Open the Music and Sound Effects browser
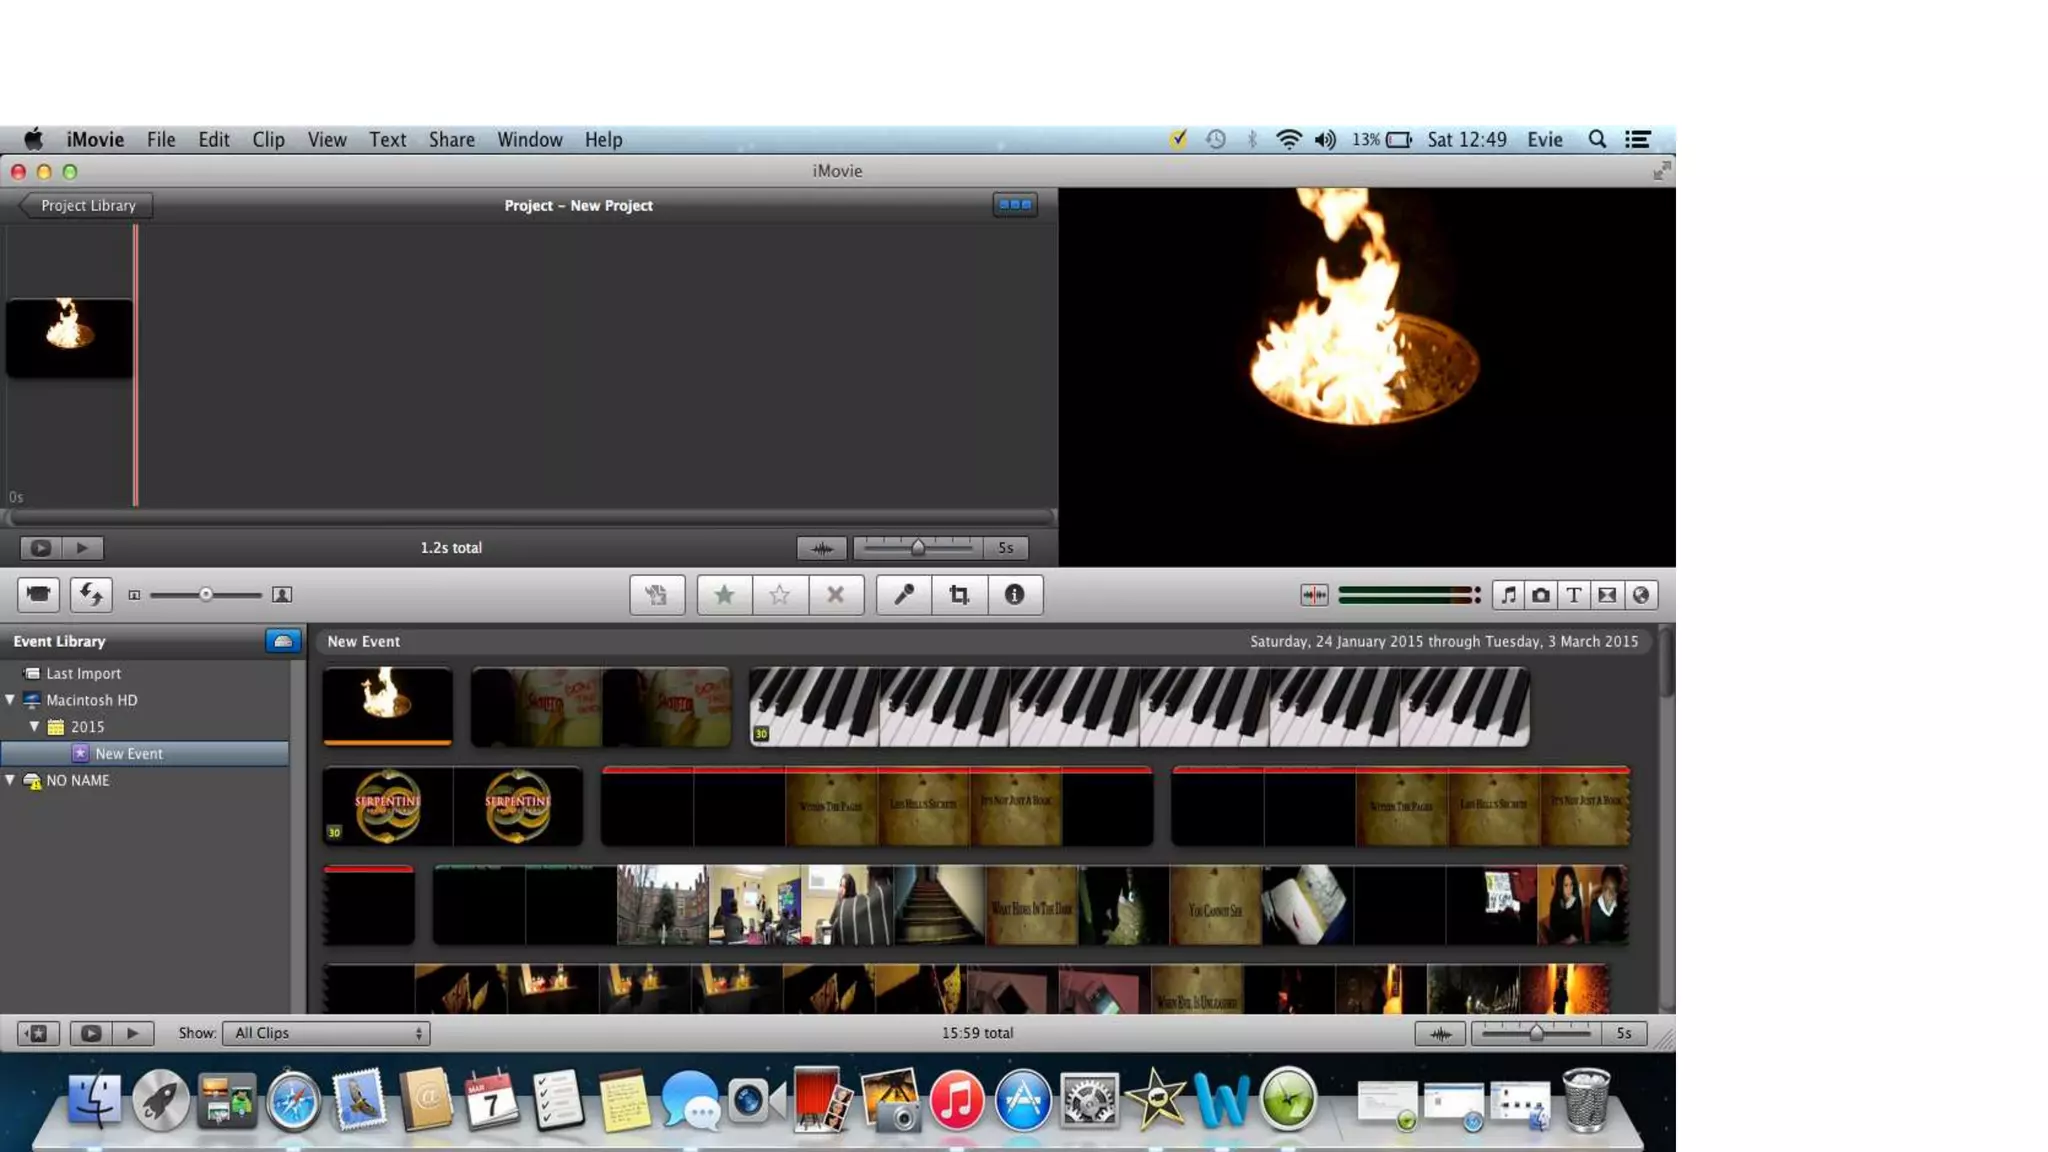 (1509, 595)
